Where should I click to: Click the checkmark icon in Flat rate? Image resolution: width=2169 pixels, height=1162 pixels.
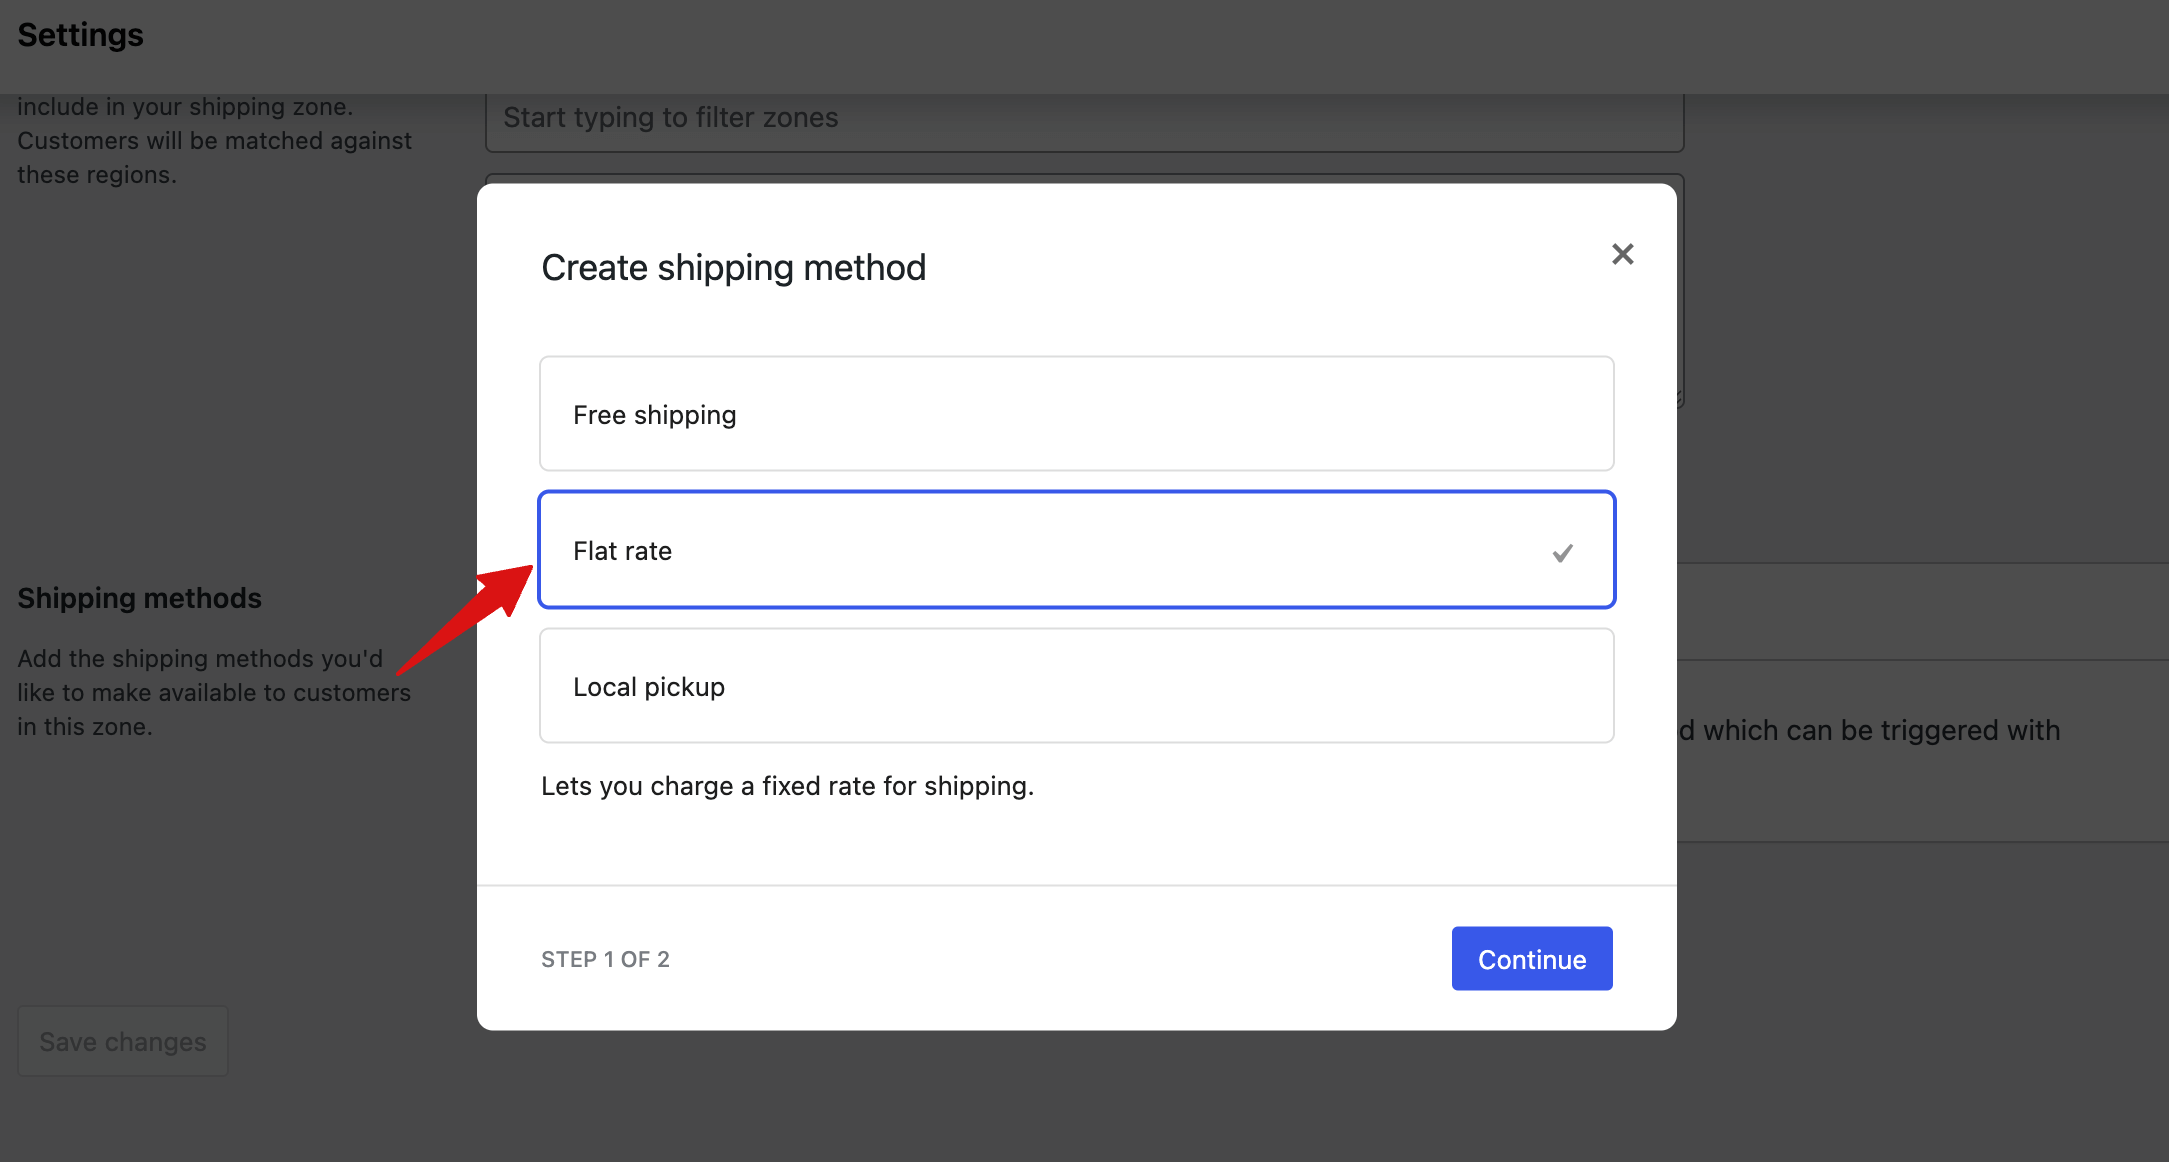(x=1562, y=552)
